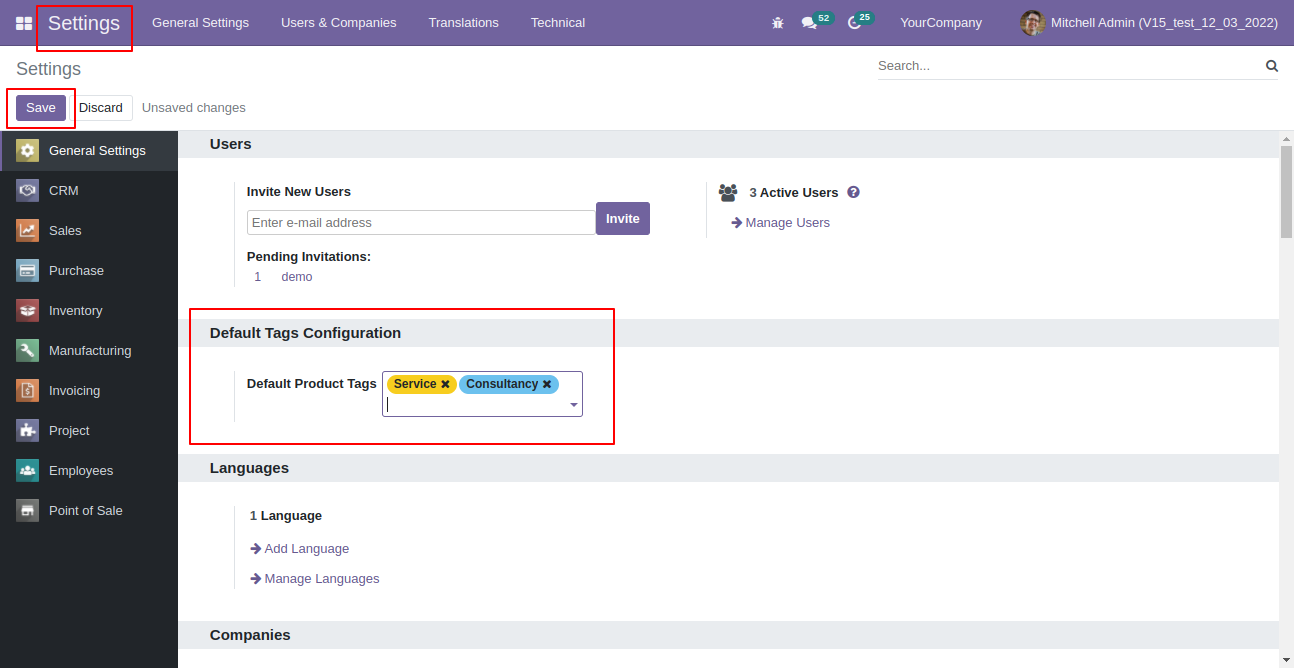The image size is (1294, 668).
Task: Open the Translations menu
Action: pos(464,22)
